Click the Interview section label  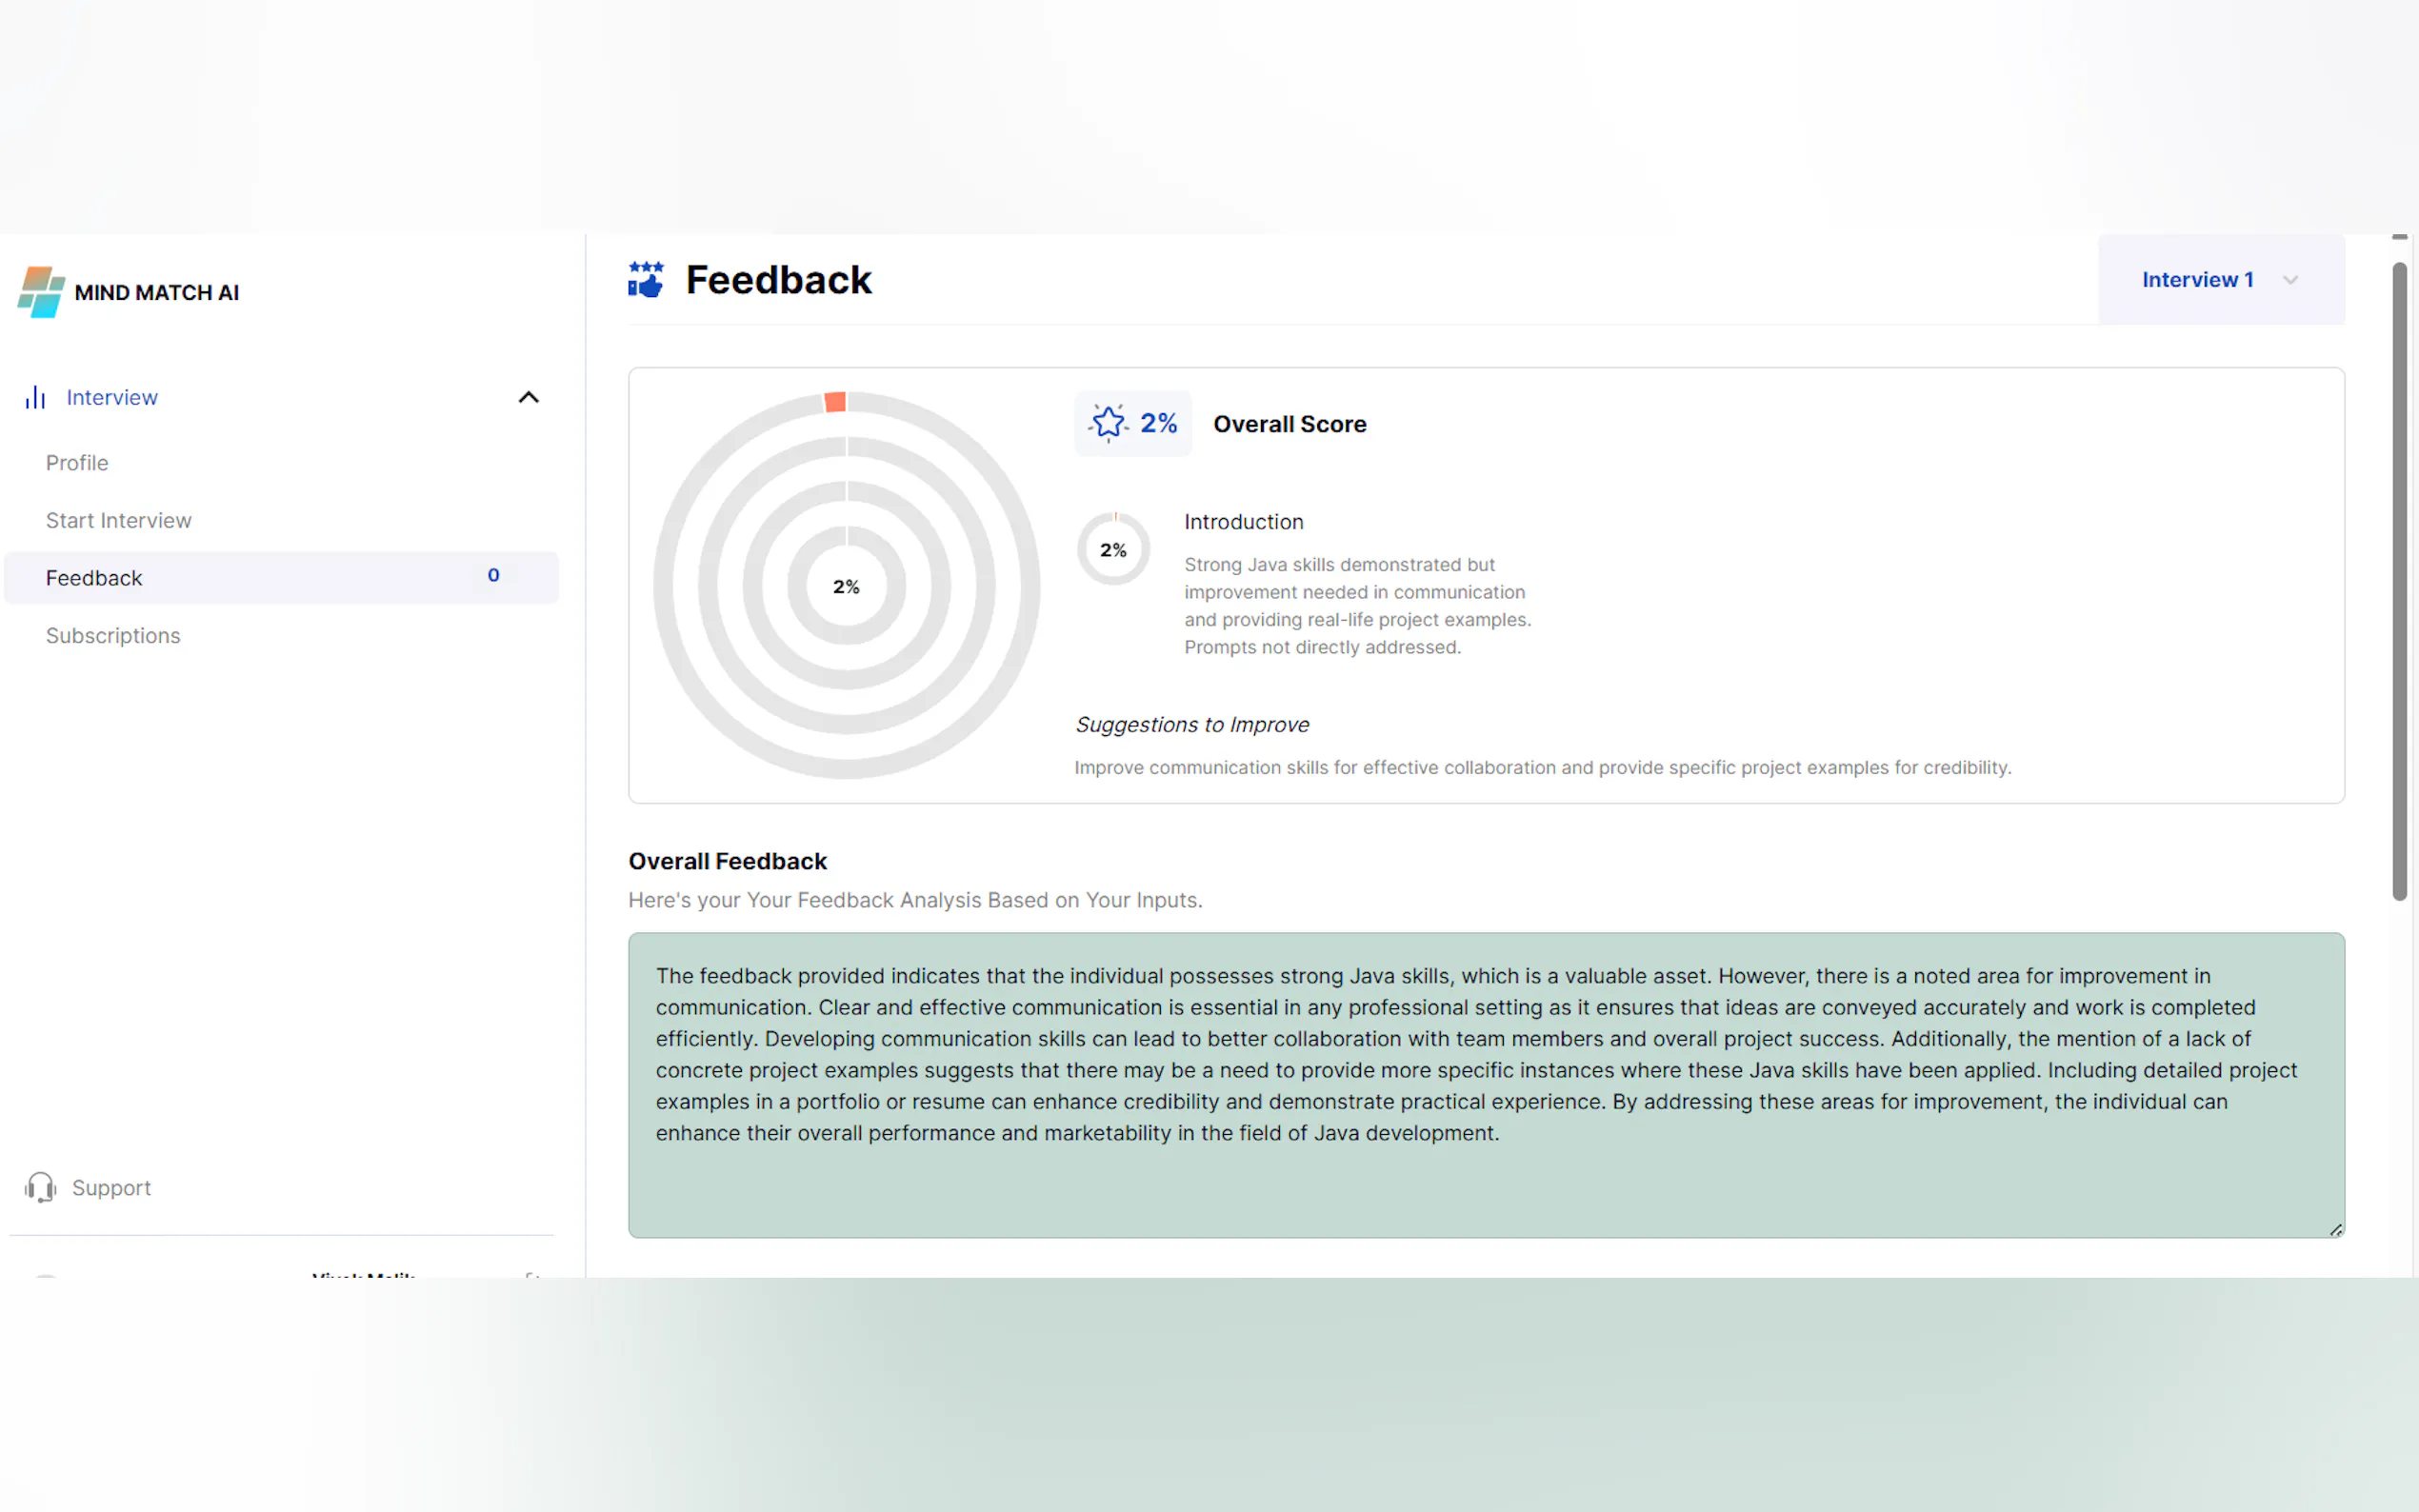pyautogui.click(x=112, y=397)
